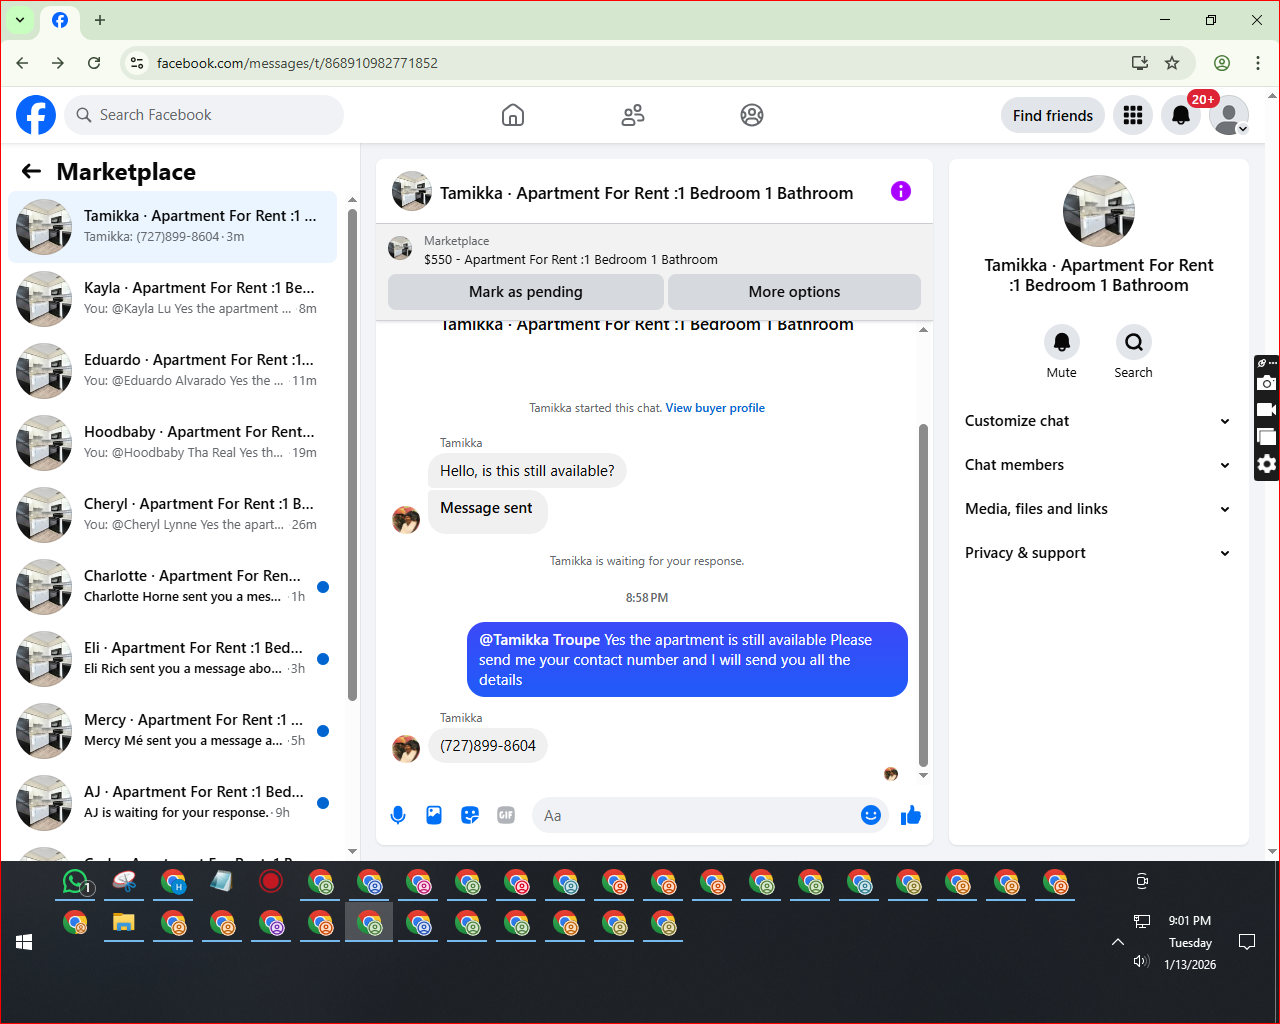This screenshot has width=1280, height=1024.
Task: Click the $550 listing banner
Action: coord(654,250)
